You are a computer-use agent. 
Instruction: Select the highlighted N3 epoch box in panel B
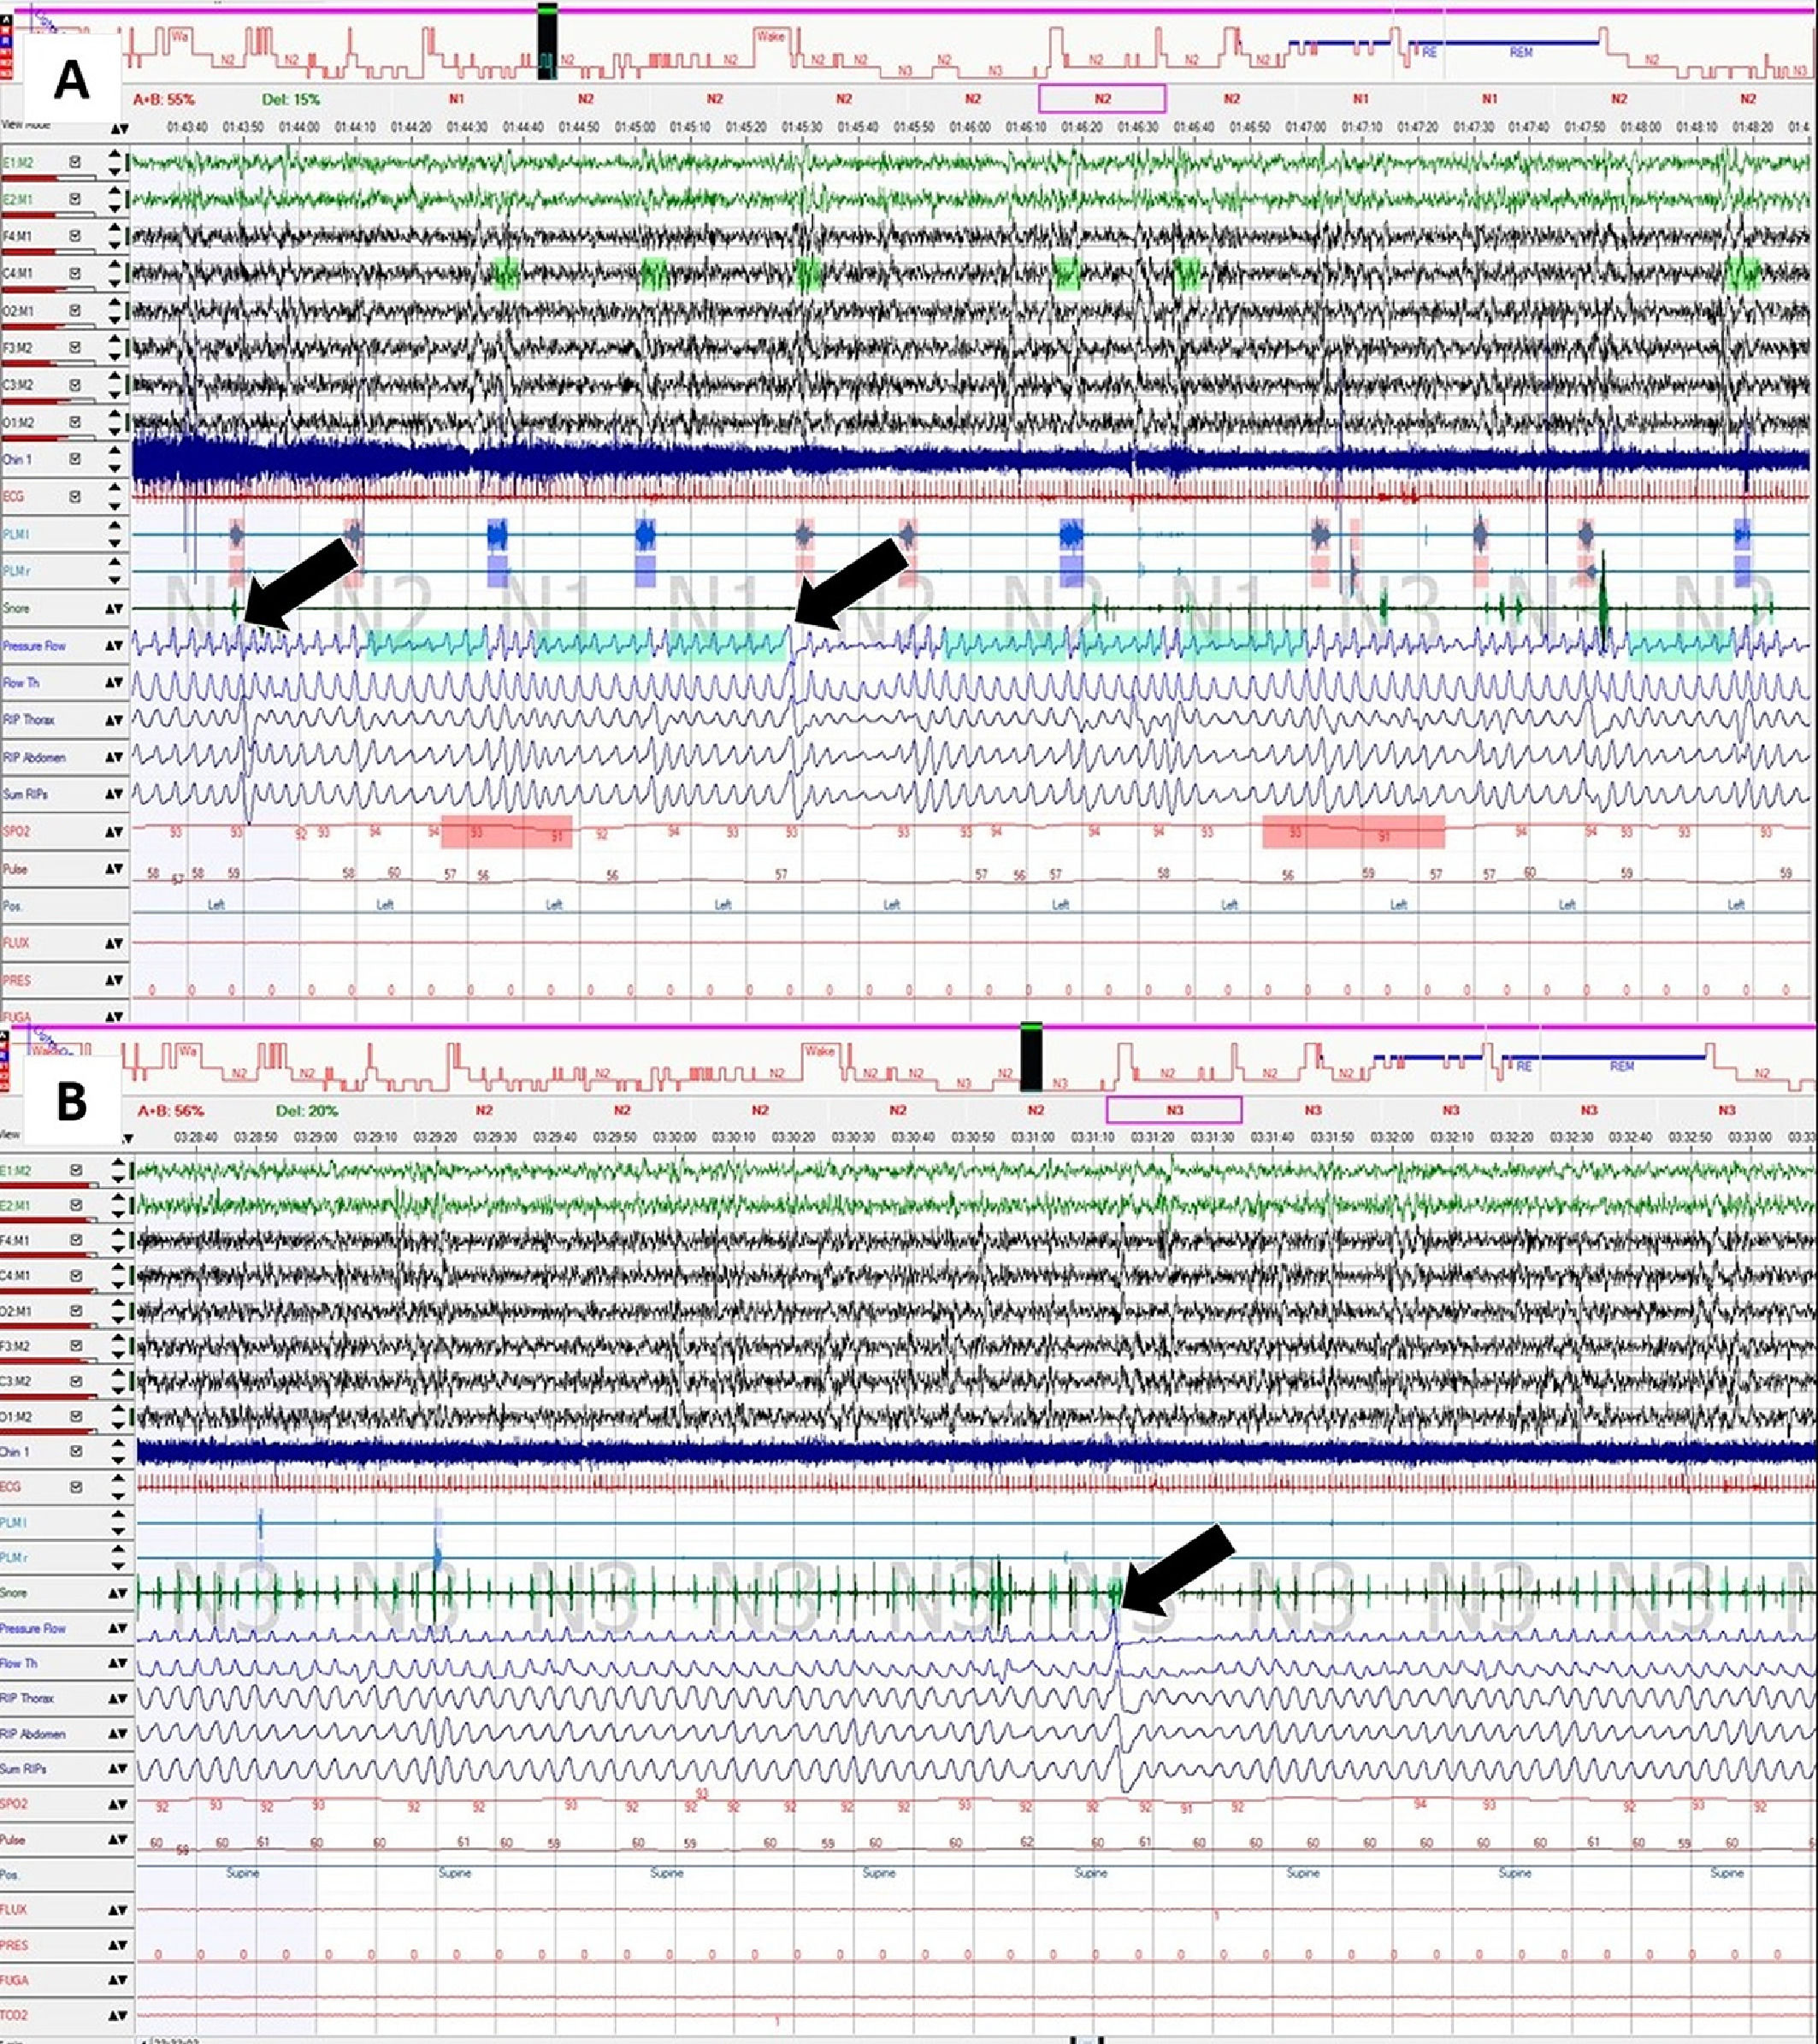click(1174, 1110)
